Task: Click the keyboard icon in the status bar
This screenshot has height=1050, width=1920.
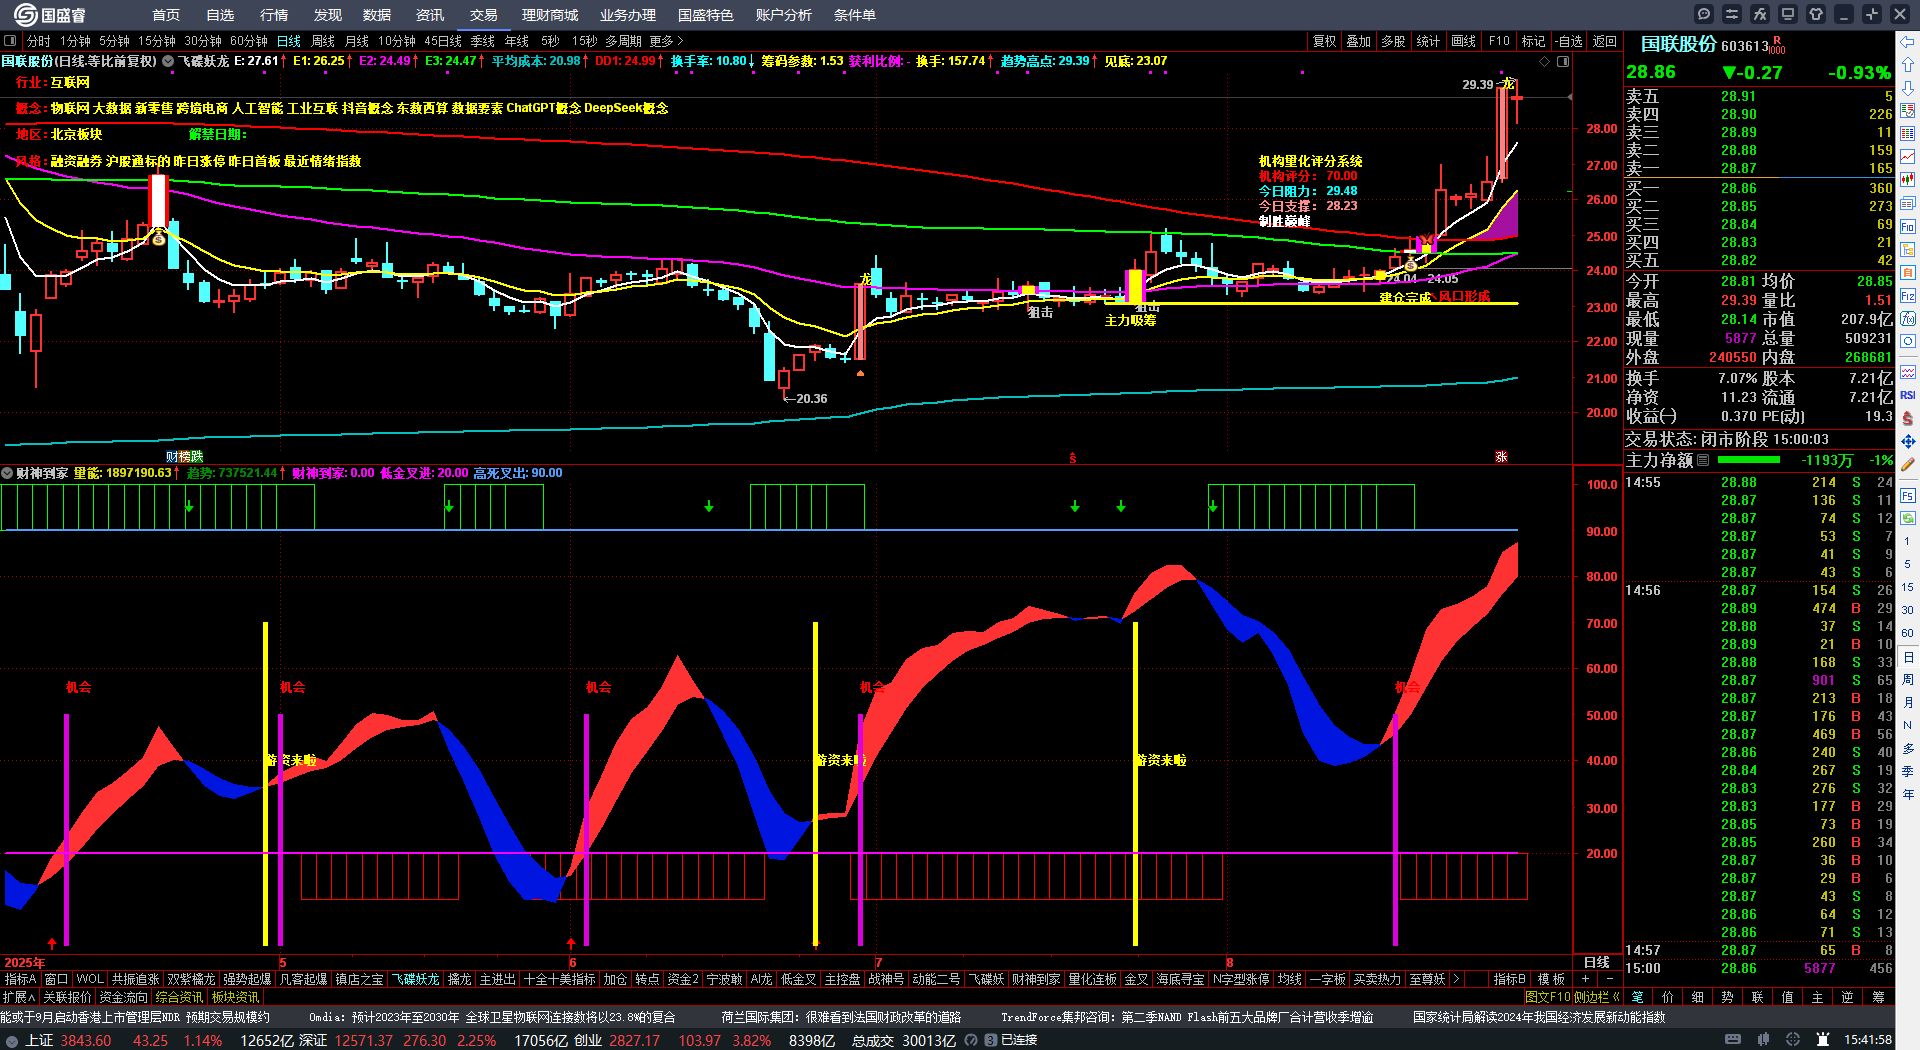Action: [x=1733, y=1040]
